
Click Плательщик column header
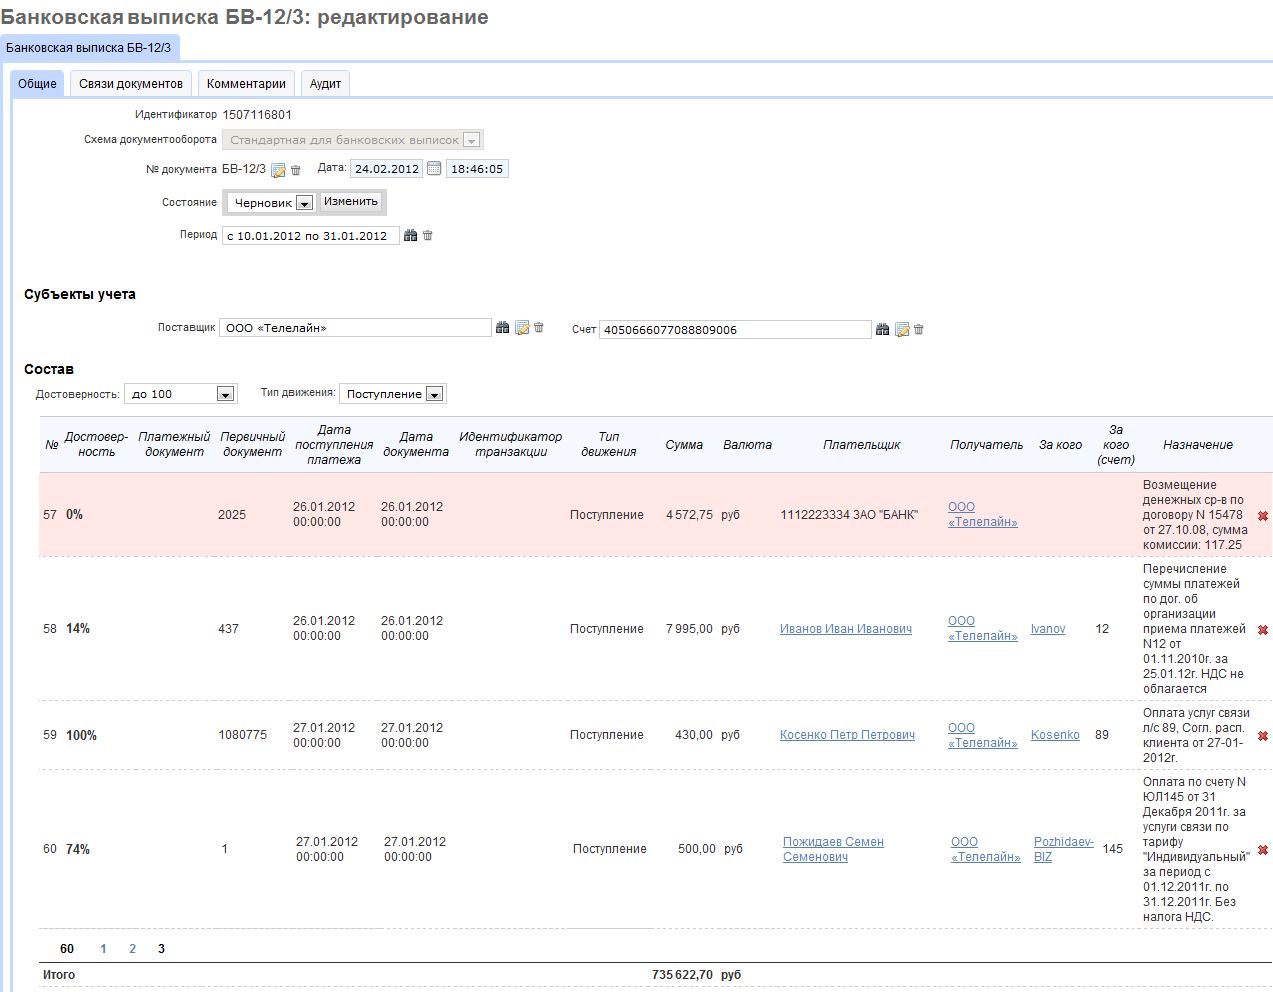[862, 445]
